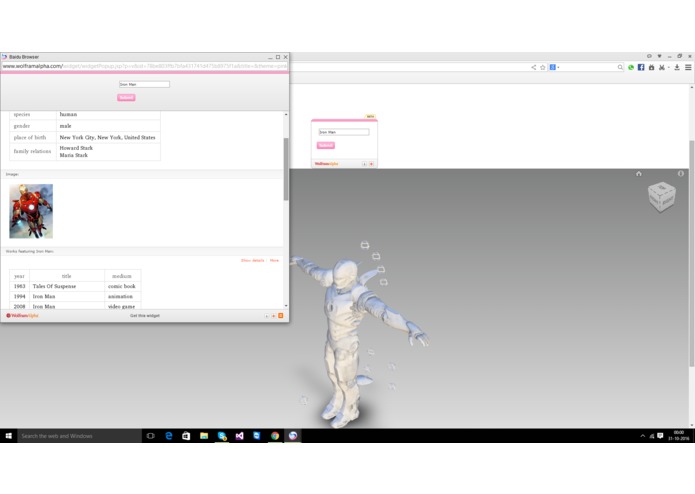Click the 'Show details' link
The width and height of the screenshot is (695, 494).
(x=253, y=261)
